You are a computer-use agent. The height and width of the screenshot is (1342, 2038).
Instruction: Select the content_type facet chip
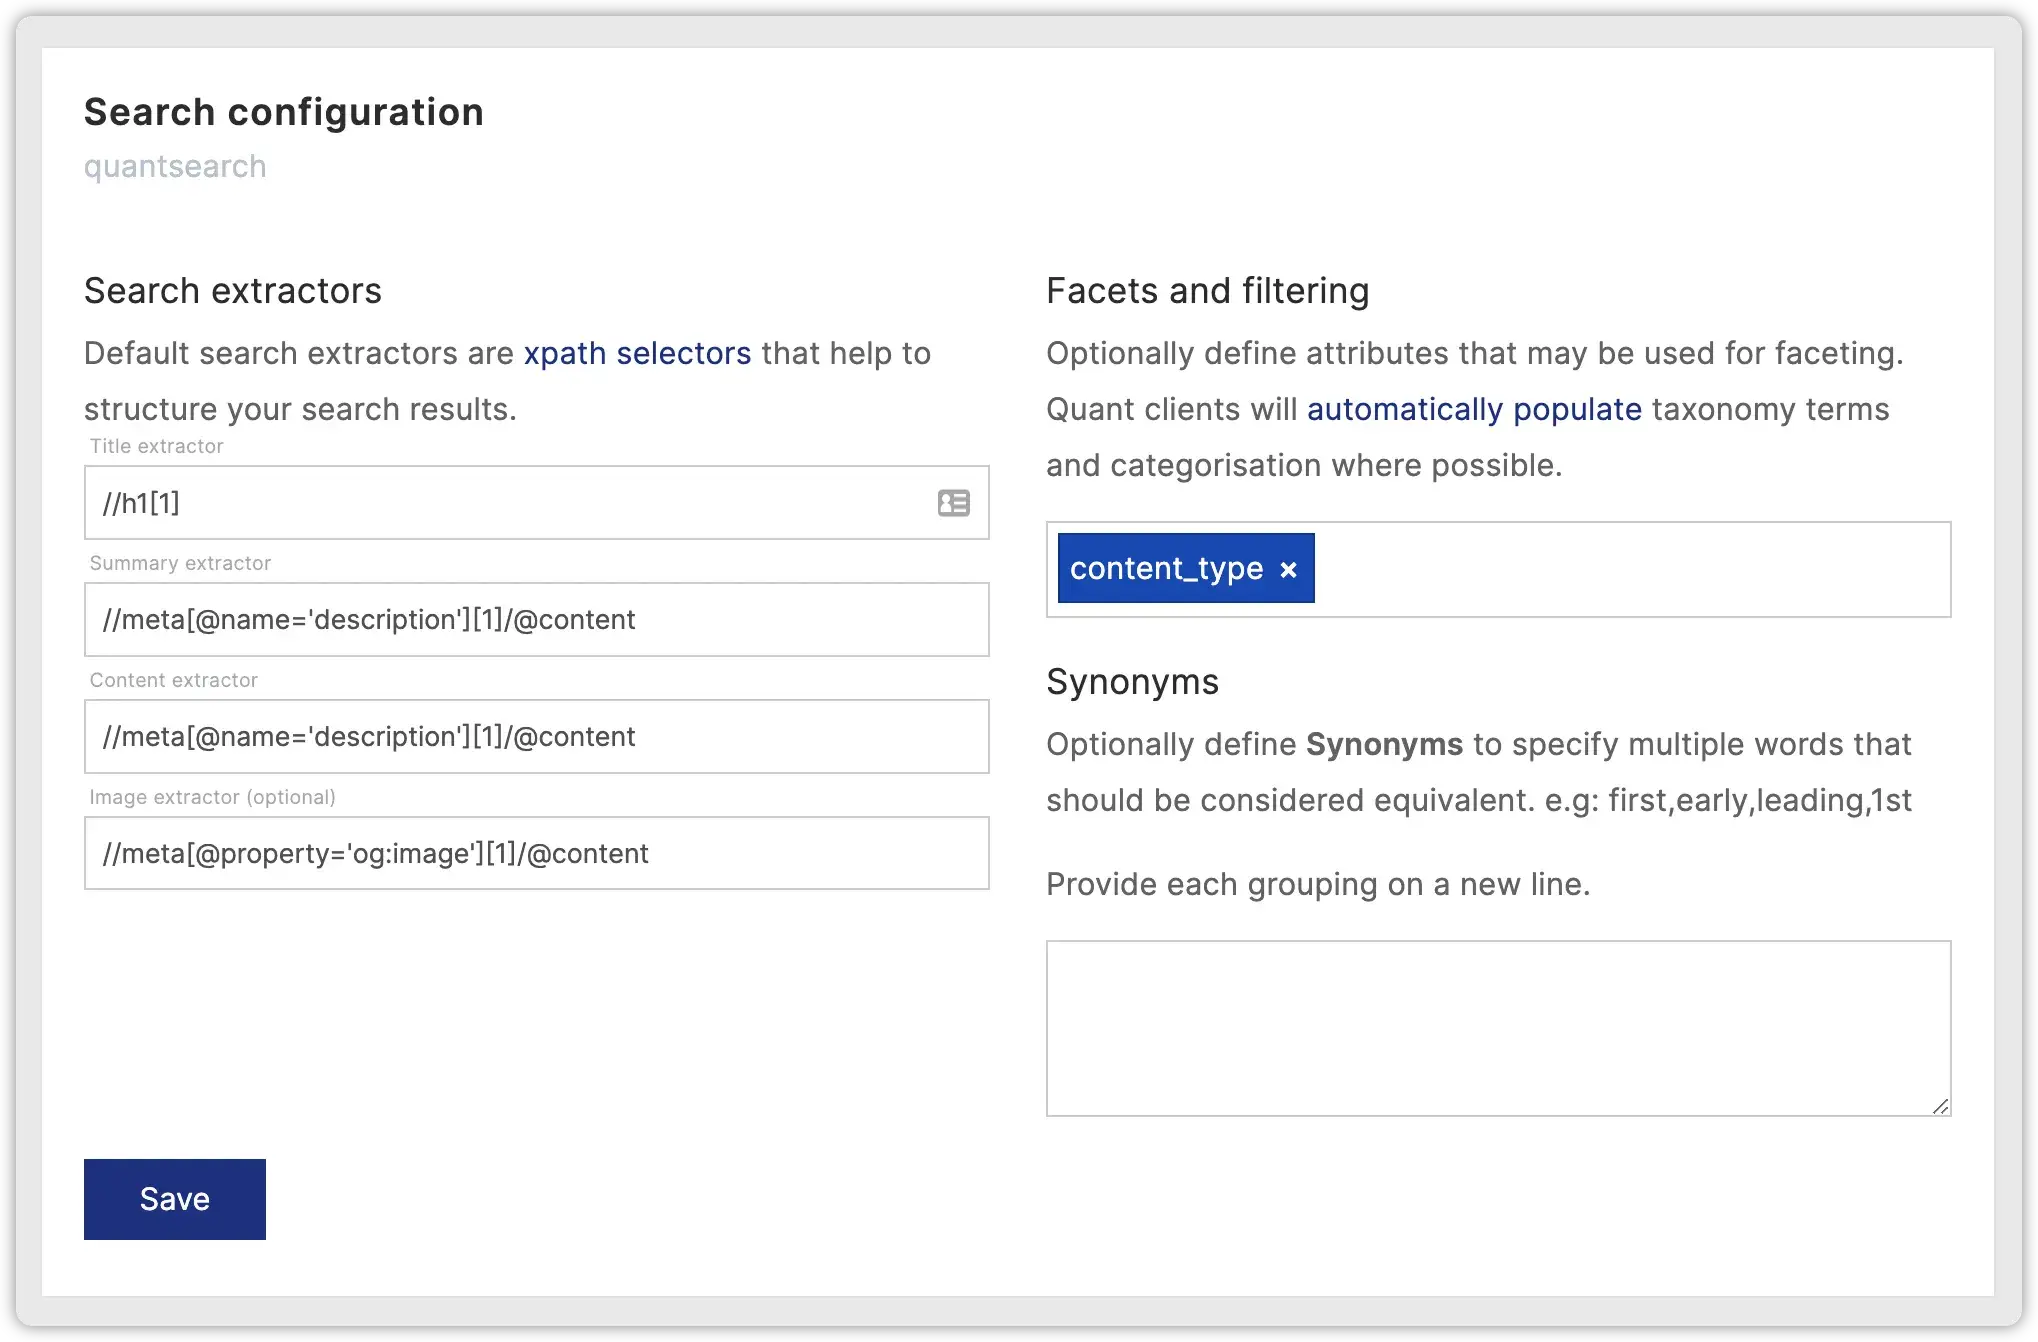(1166, 568)
